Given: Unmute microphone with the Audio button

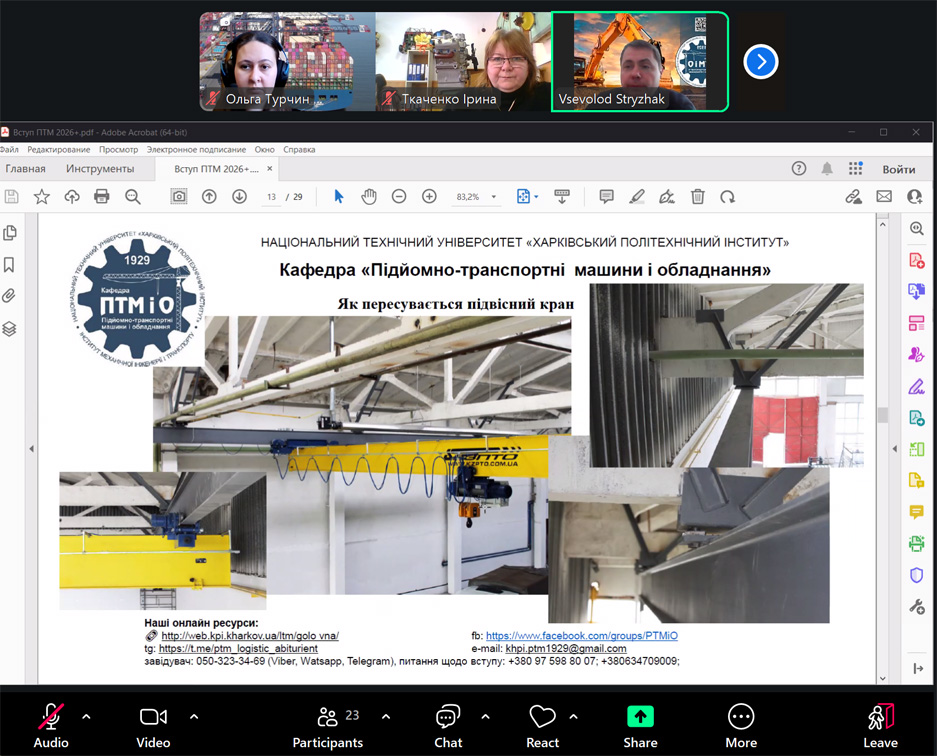Looking at the screenshot, I should pos(51,717).
